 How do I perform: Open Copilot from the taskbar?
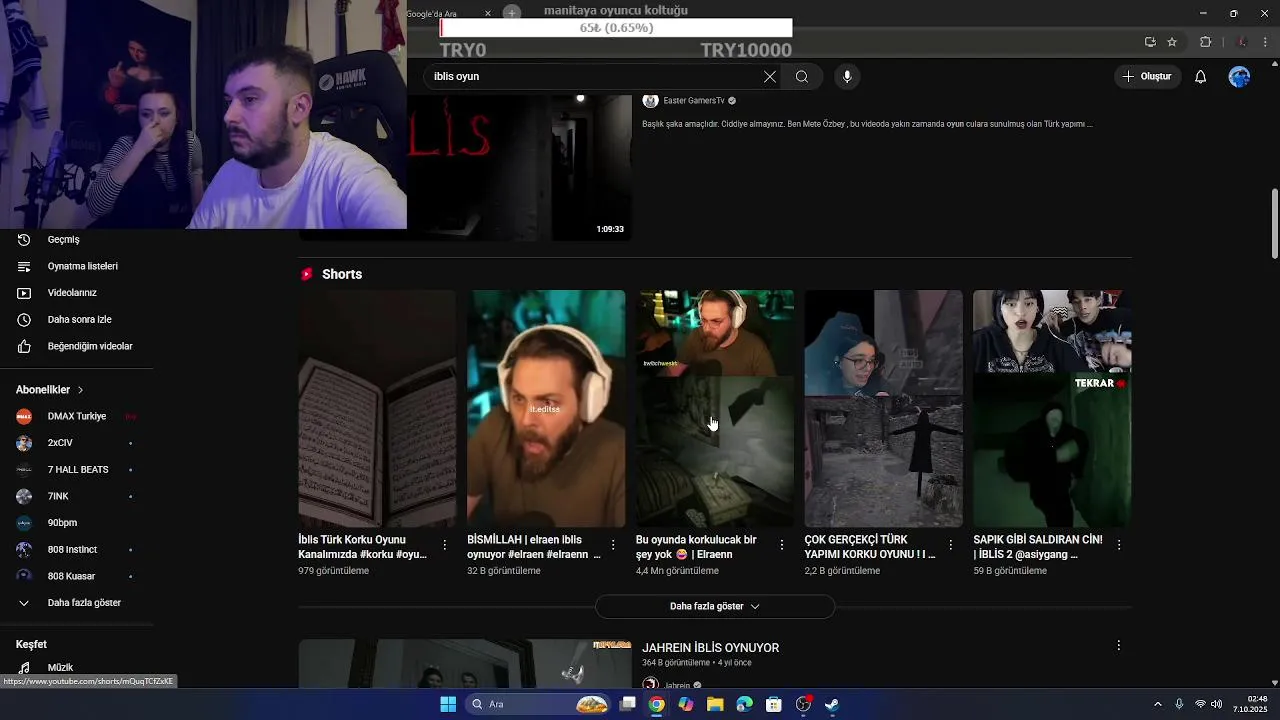pyautogui.click(x=685, y=704)
